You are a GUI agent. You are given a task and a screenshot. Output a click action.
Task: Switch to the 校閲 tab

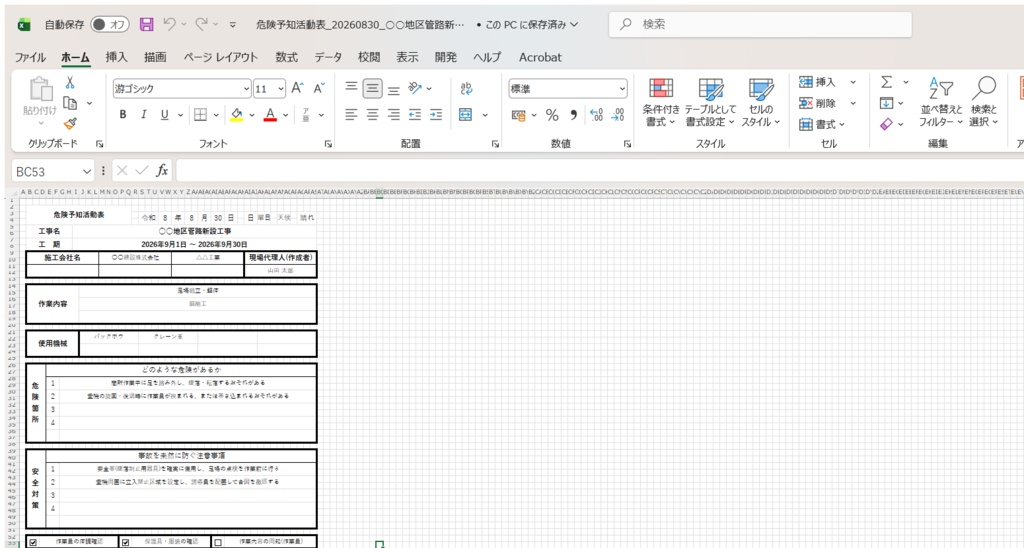pyautogui.click(x=369, y=57)
